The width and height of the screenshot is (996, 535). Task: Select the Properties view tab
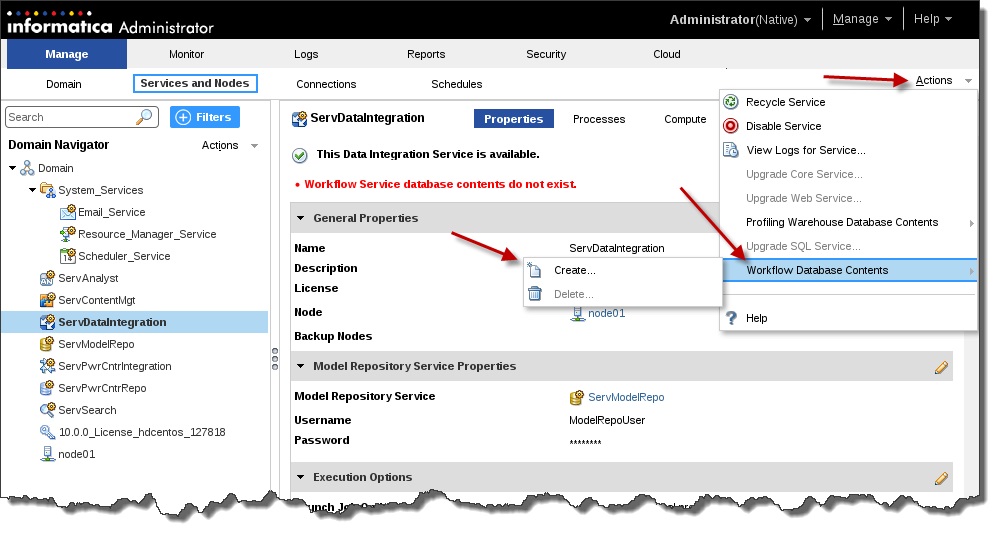tap(513, 119)
